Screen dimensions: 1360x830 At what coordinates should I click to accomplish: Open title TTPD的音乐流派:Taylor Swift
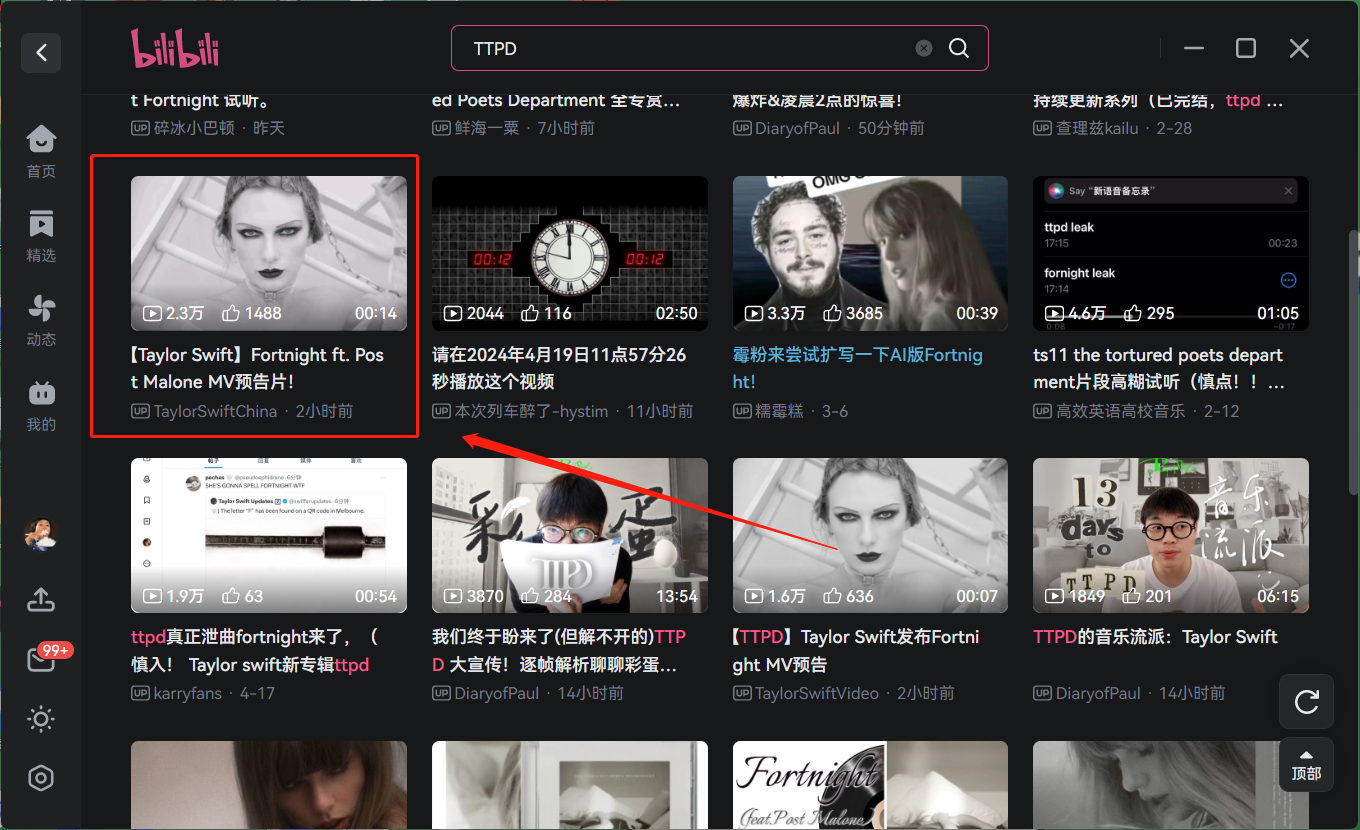pos(1155,637)
